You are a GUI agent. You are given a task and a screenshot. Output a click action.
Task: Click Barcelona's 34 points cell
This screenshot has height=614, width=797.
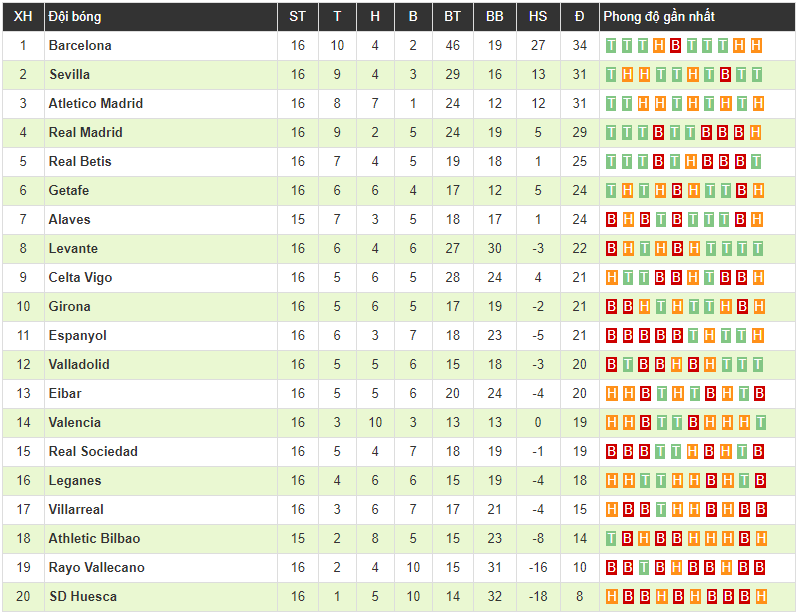coord(579,45)
